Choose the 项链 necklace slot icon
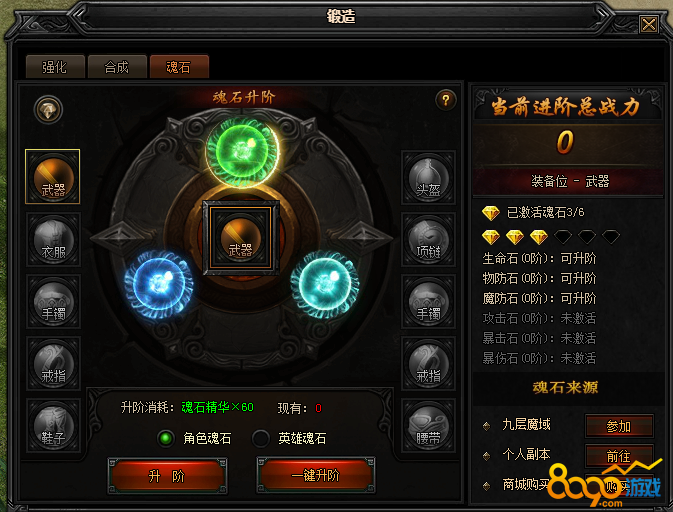 [x=428, y=239]
